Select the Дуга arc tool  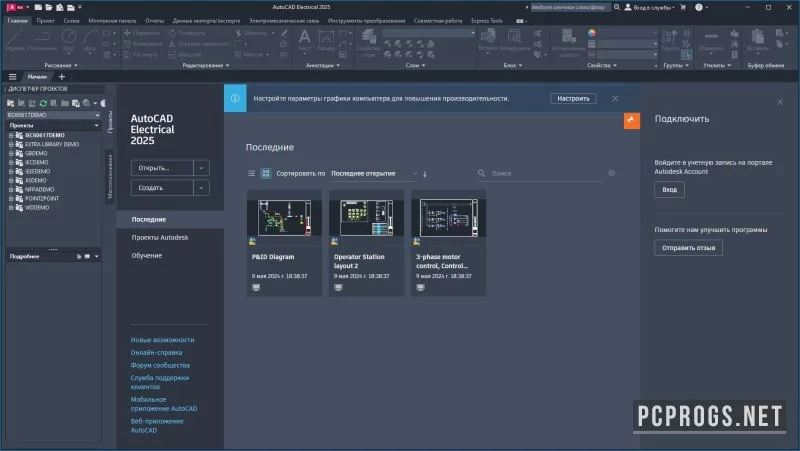[x=90, y=40]
